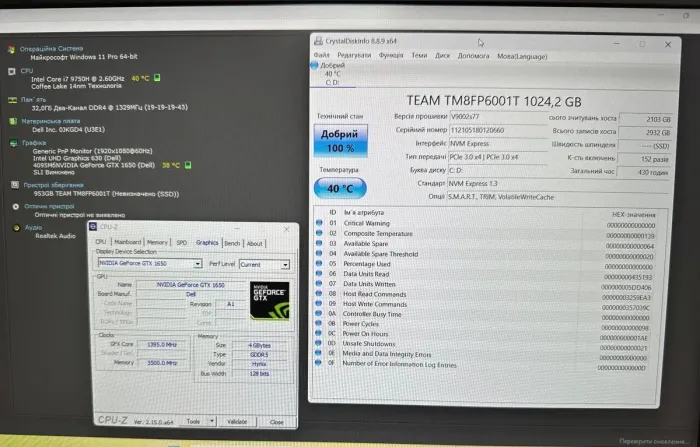
Task: Click the graphics monitor icon in Speccy
Action: point(11,143)
